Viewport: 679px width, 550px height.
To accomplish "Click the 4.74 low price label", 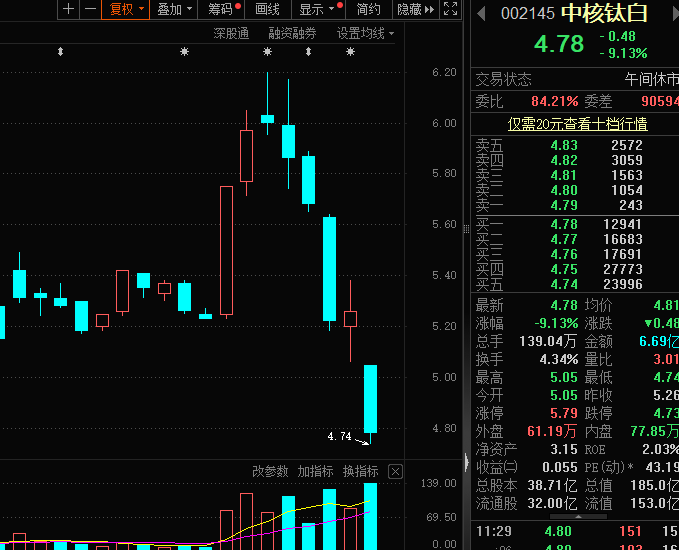I will [x=339, y=436].
